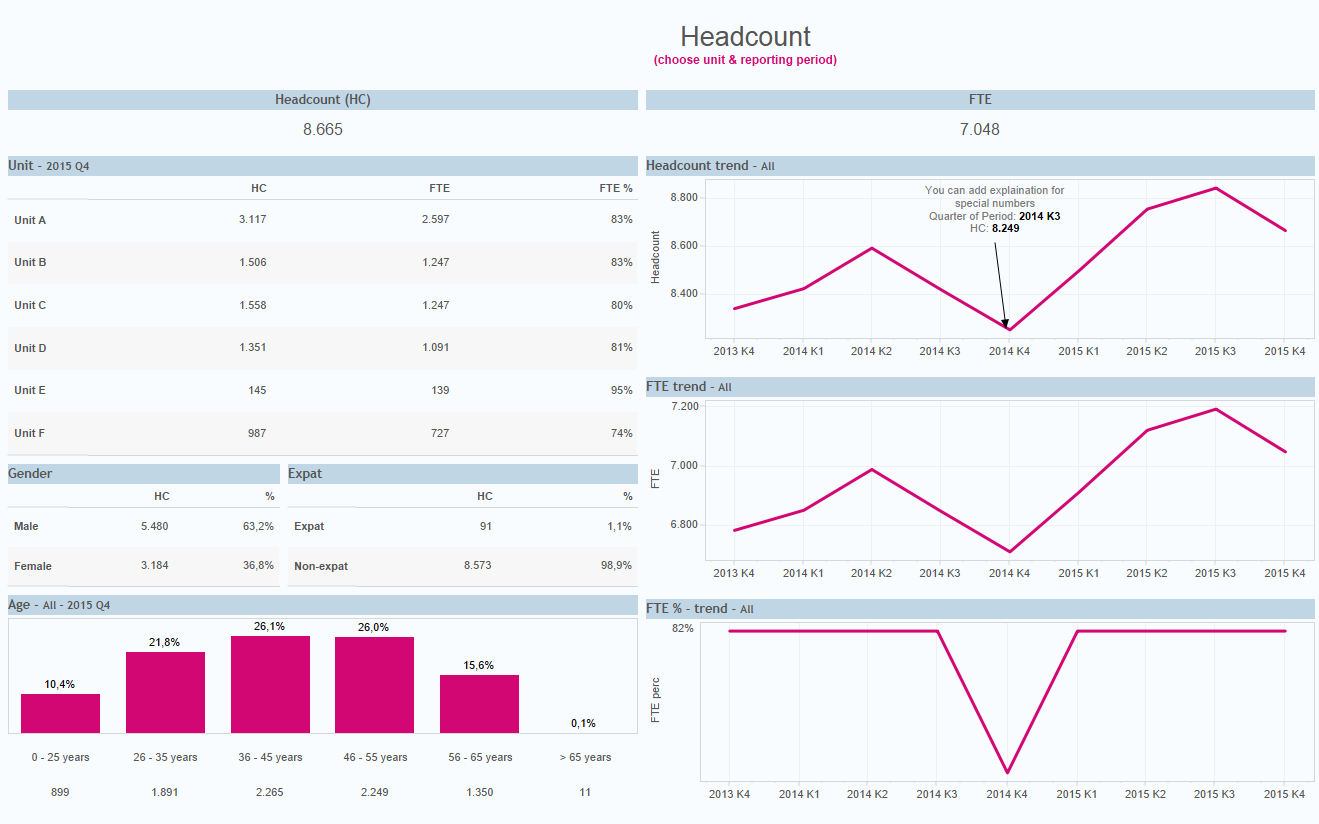
Task: Select the Gender section header
Action: pos(144,474)
